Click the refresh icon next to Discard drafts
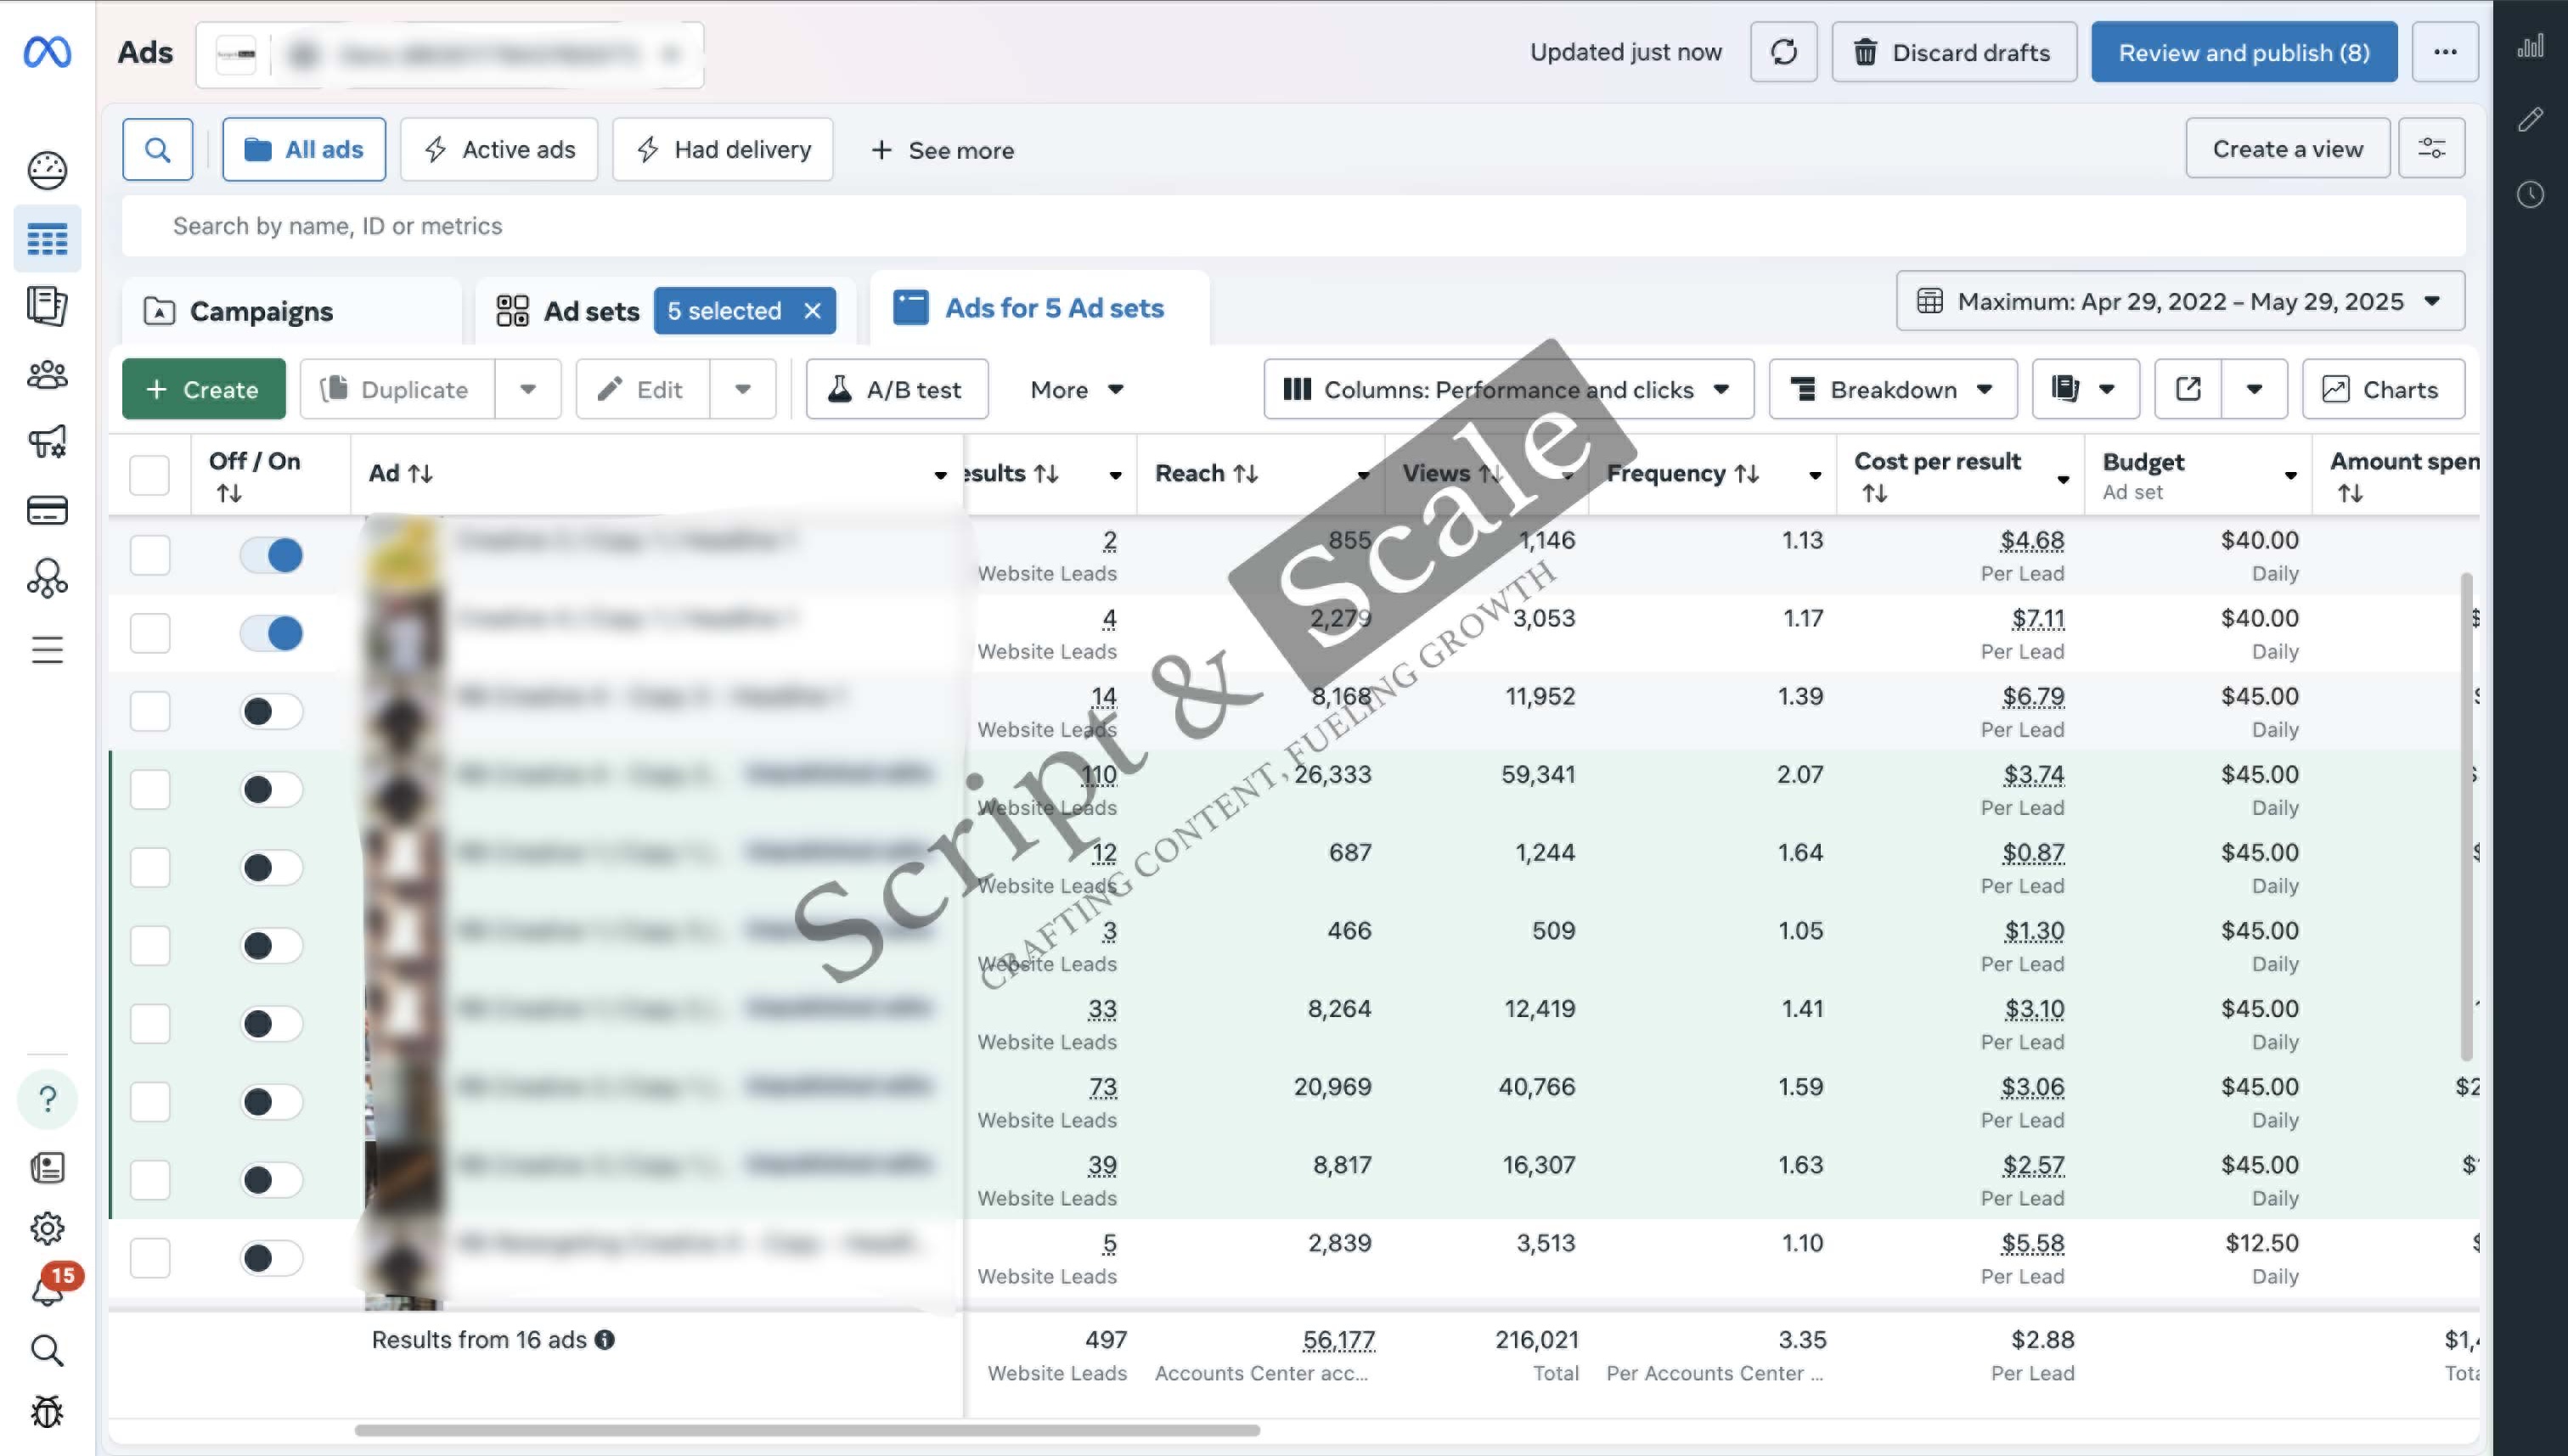Viewport: 2568px width, 1456px height. point(1783,52)
